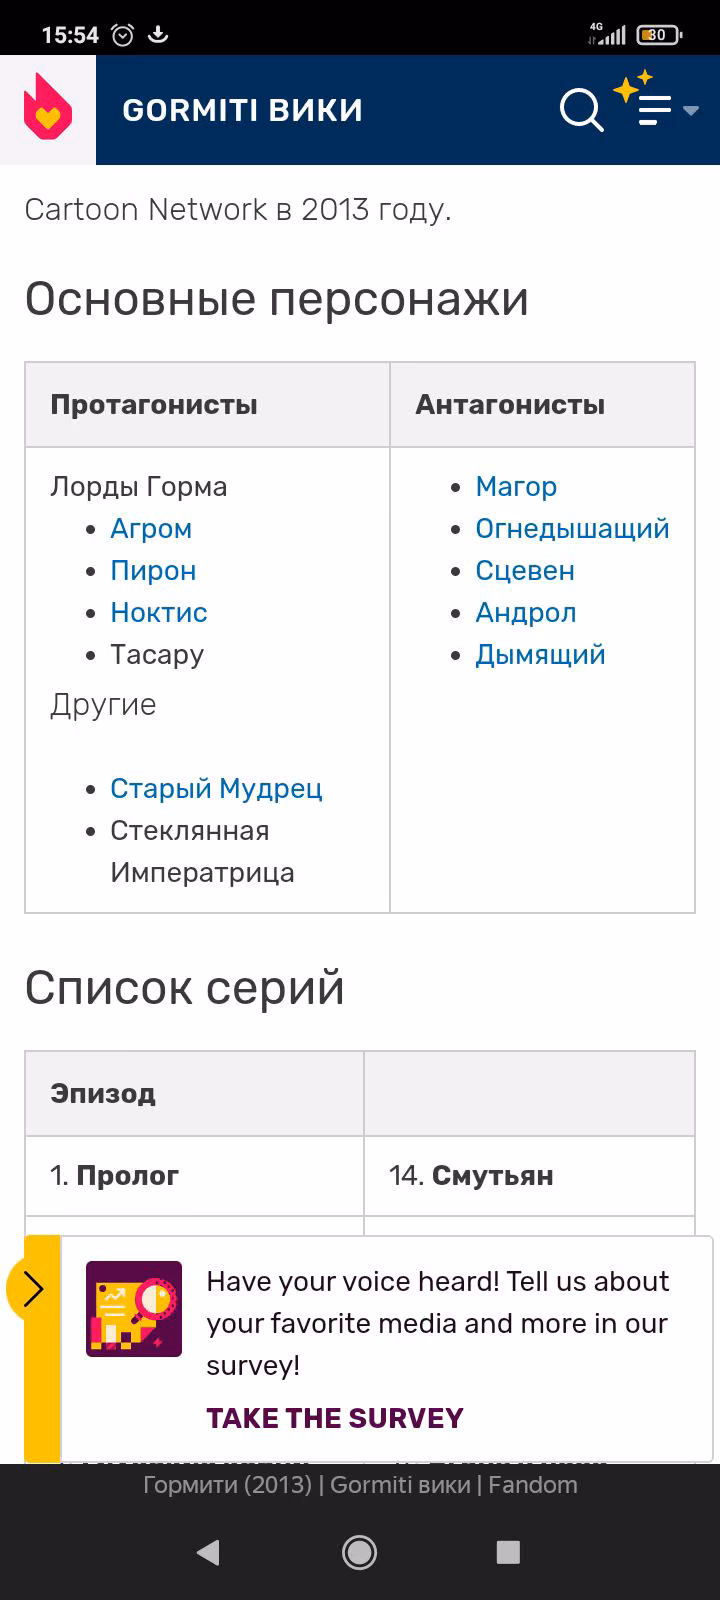Open the Андрол link
Viewport: 720px width, 1600px height.
pyautogui.click(x=526, y=613)
